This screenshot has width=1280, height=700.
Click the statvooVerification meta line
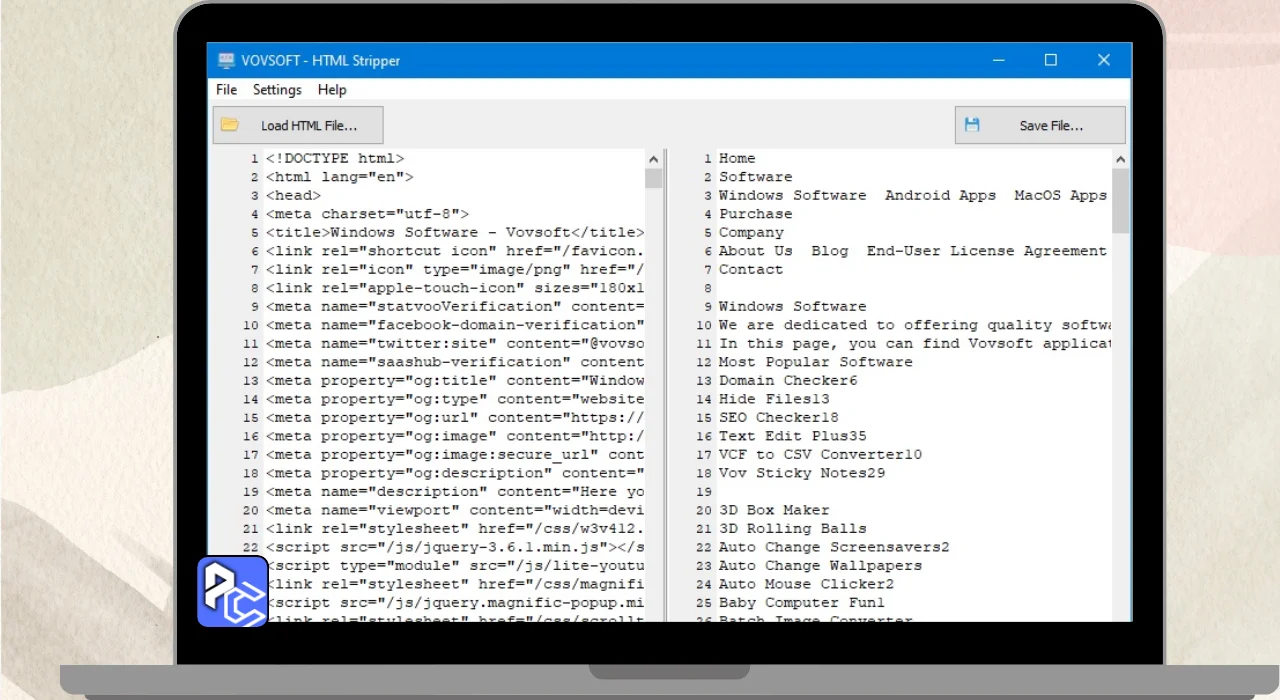tap(455, 306)
